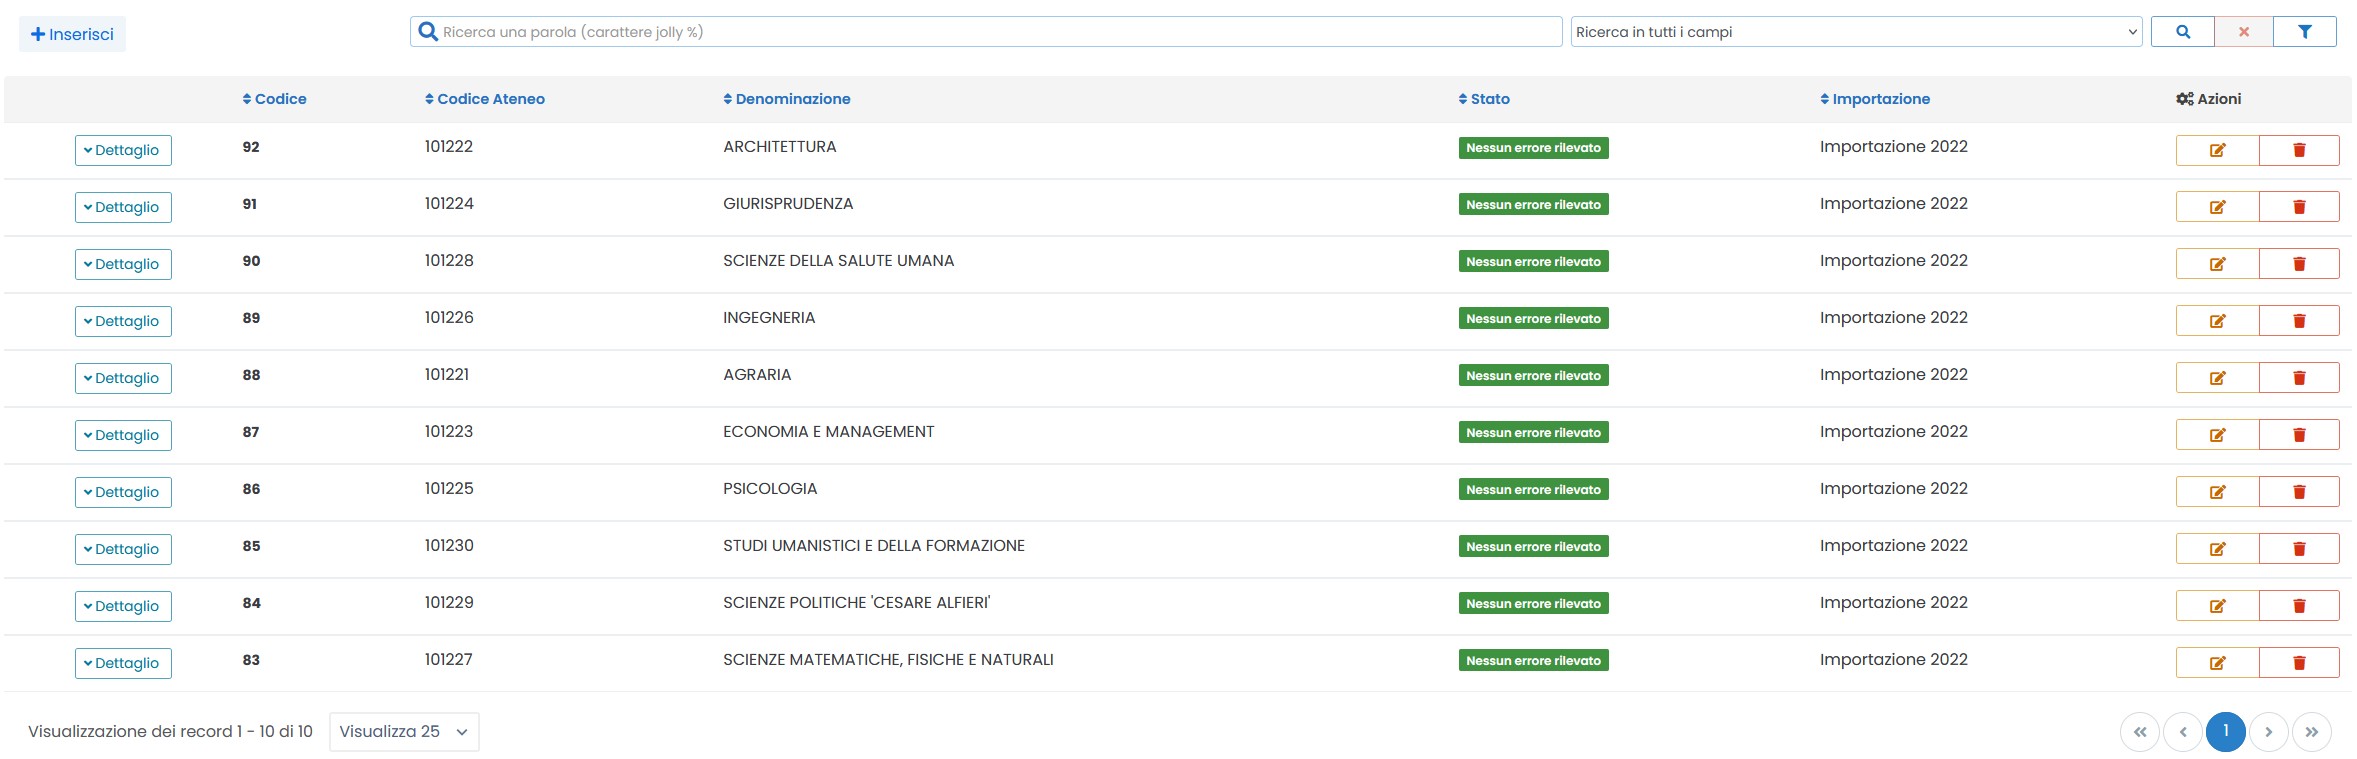Go to page 1 in pagination
Image resolution: width=2357 pixels, height=759 pixels.
(2225, 731)
